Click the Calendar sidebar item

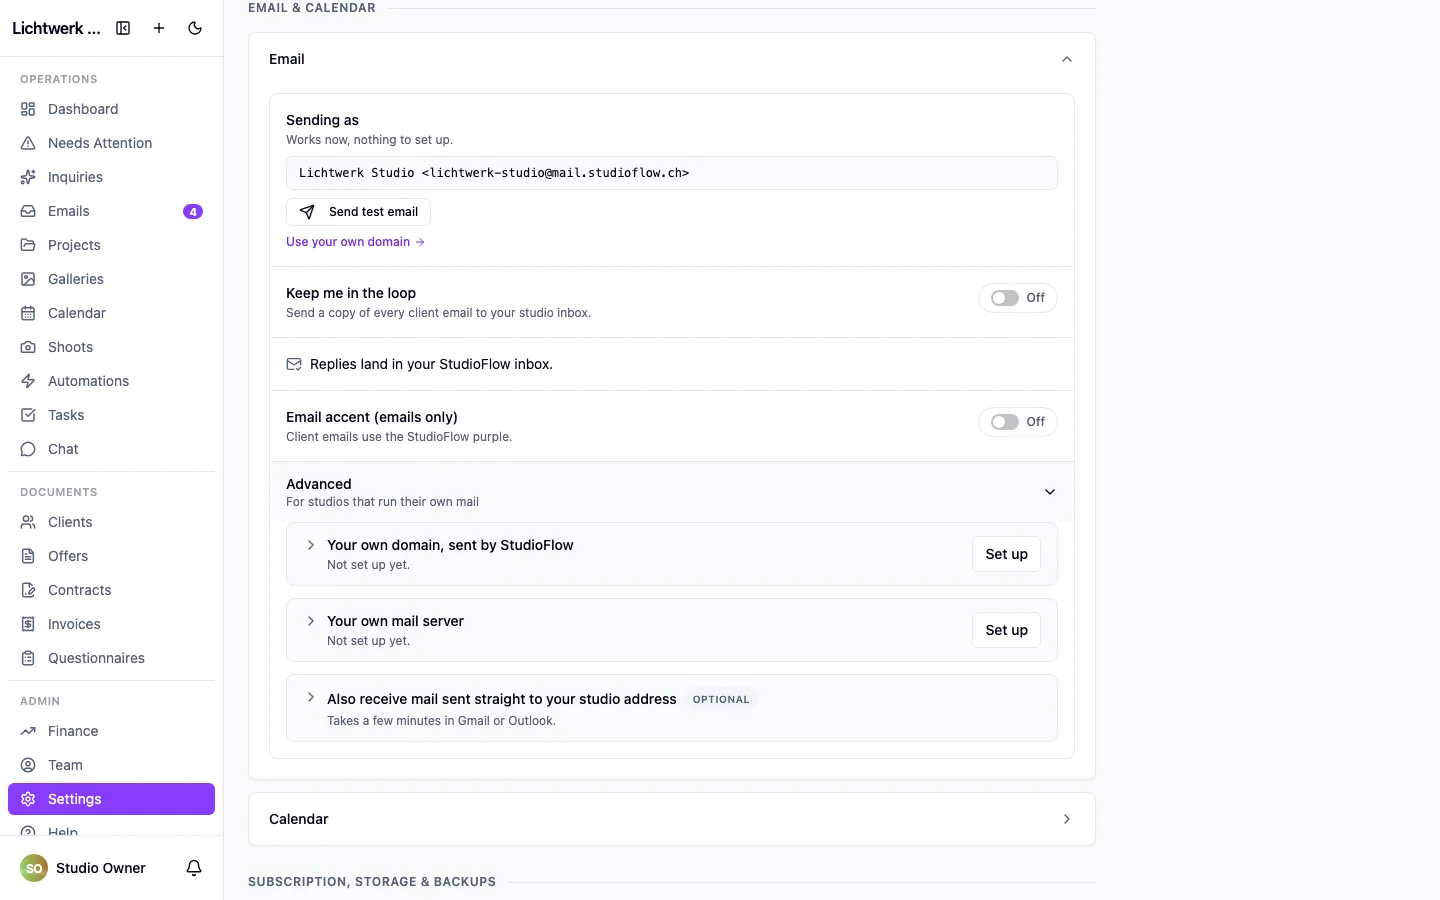coord(111,313)
